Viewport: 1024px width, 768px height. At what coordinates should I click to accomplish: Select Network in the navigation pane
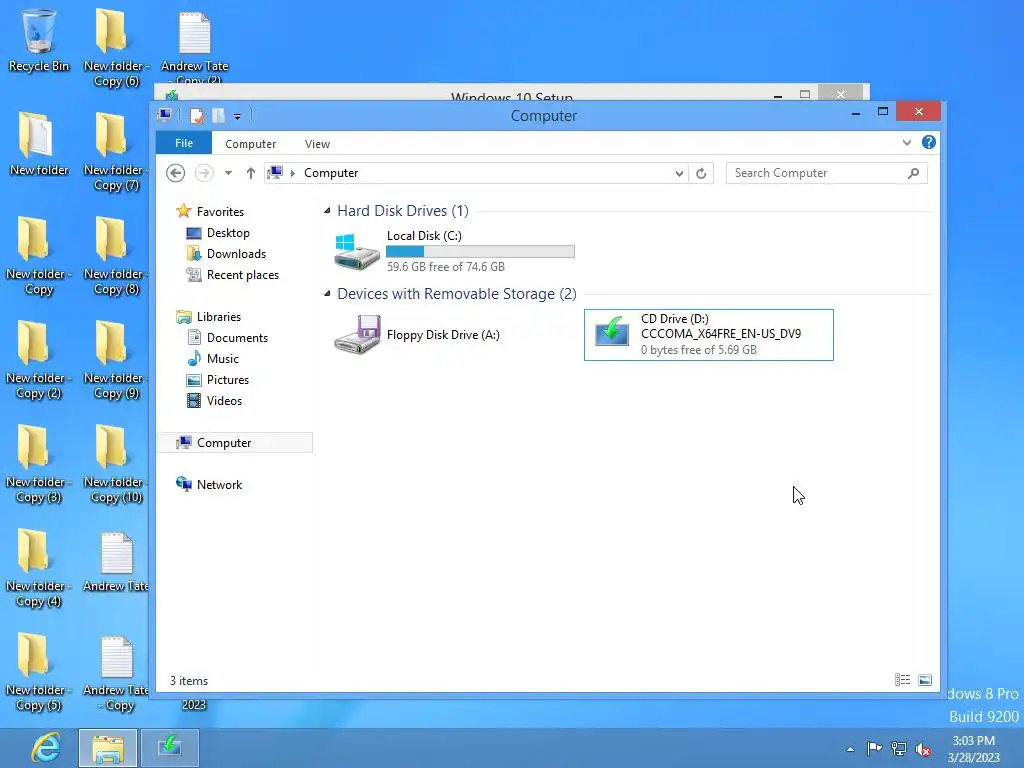219,485
